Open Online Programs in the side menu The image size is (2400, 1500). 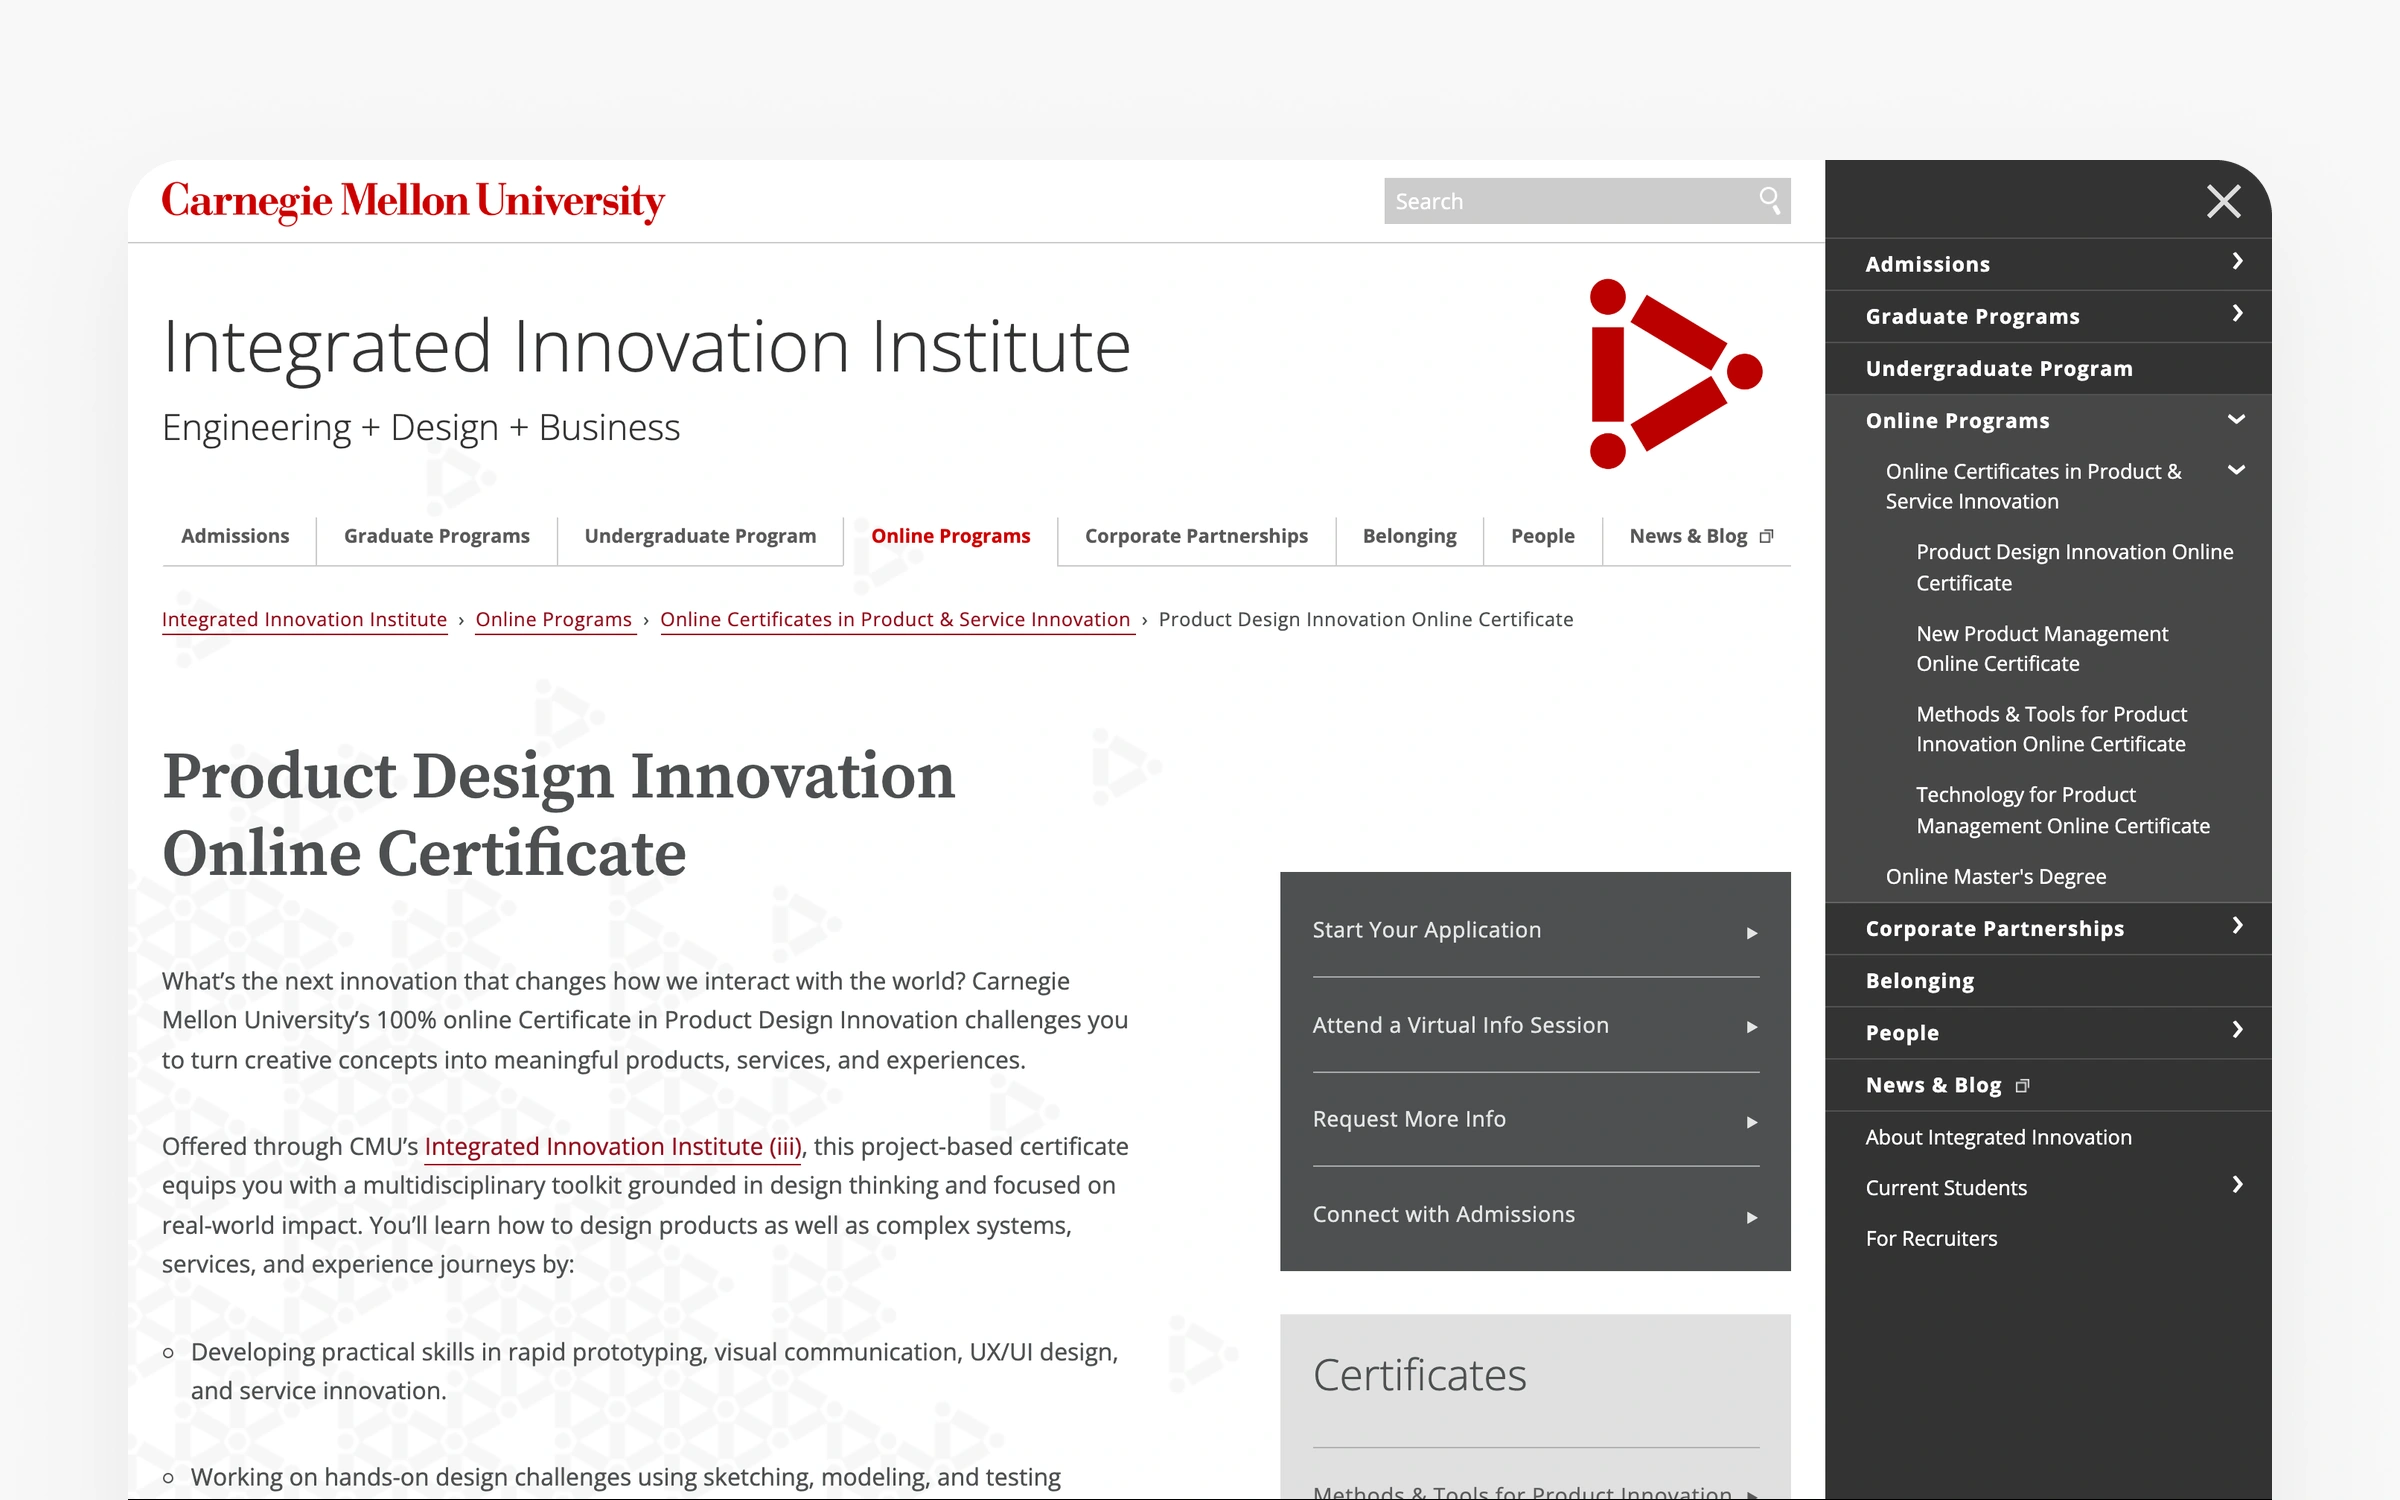click(1957, 421)
